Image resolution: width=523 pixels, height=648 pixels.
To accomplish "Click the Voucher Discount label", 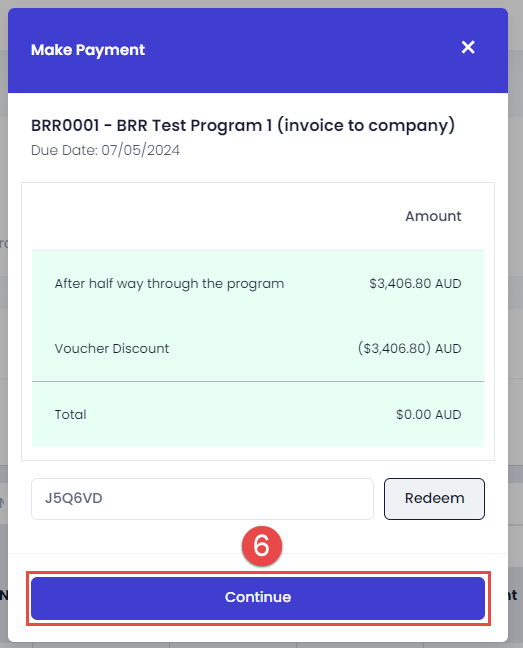I will pyautogui.click(x=112, y=348).
